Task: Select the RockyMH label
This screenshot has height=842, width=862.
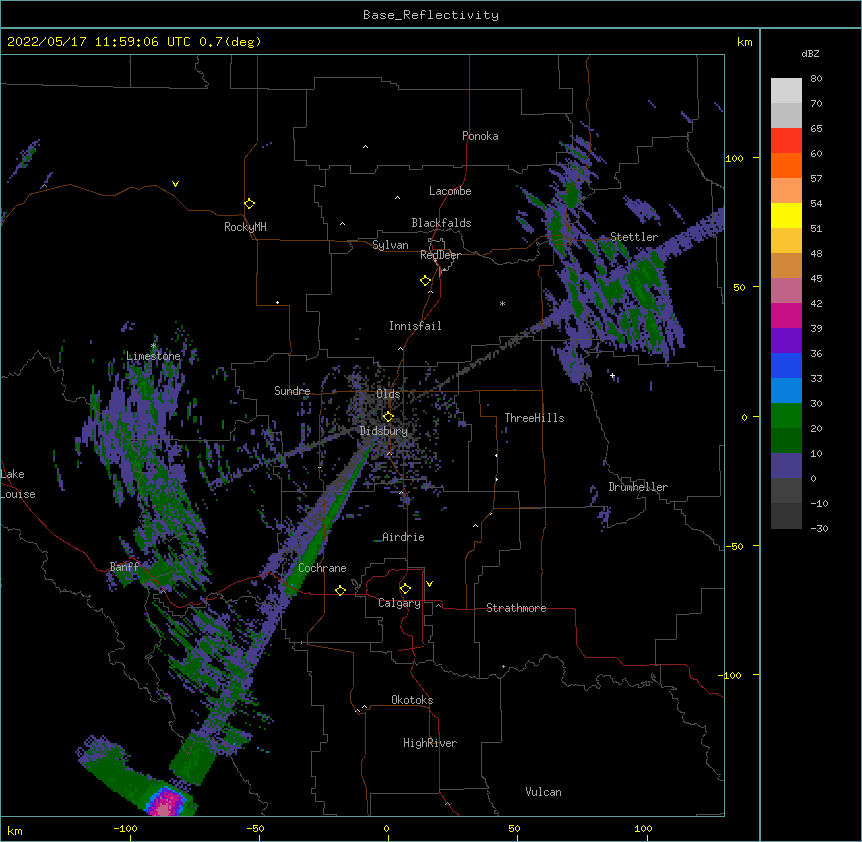Action: click(x=245, y=226)
